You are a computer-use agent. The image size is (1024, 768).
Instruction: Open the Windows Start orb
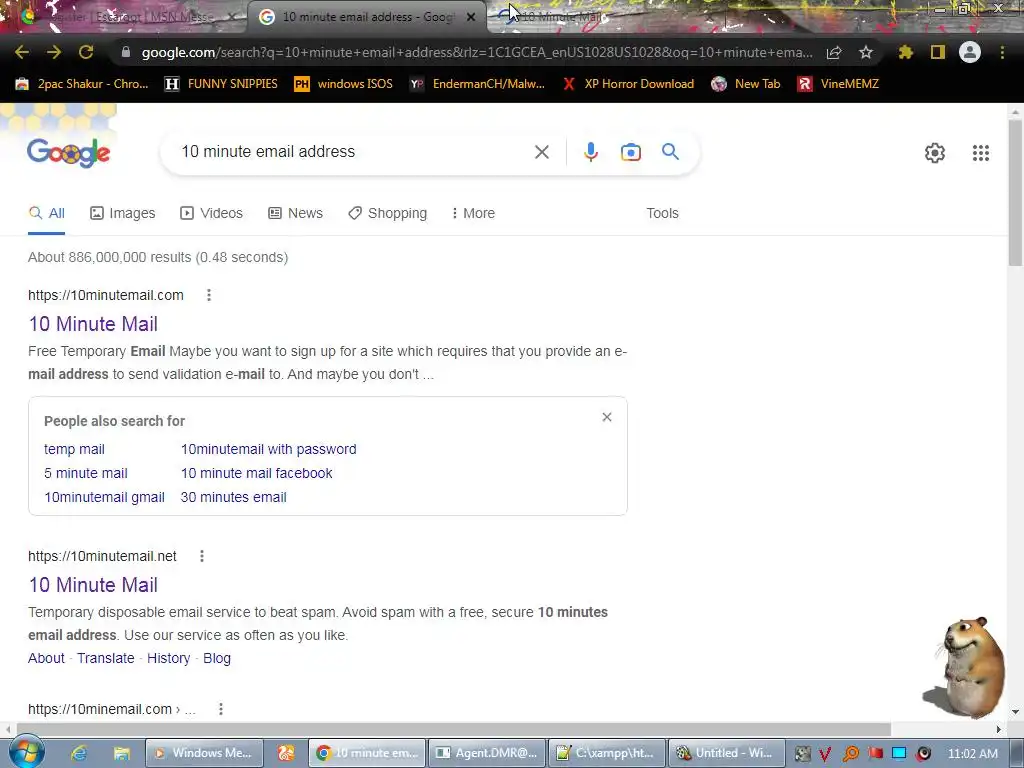(26, 752)
